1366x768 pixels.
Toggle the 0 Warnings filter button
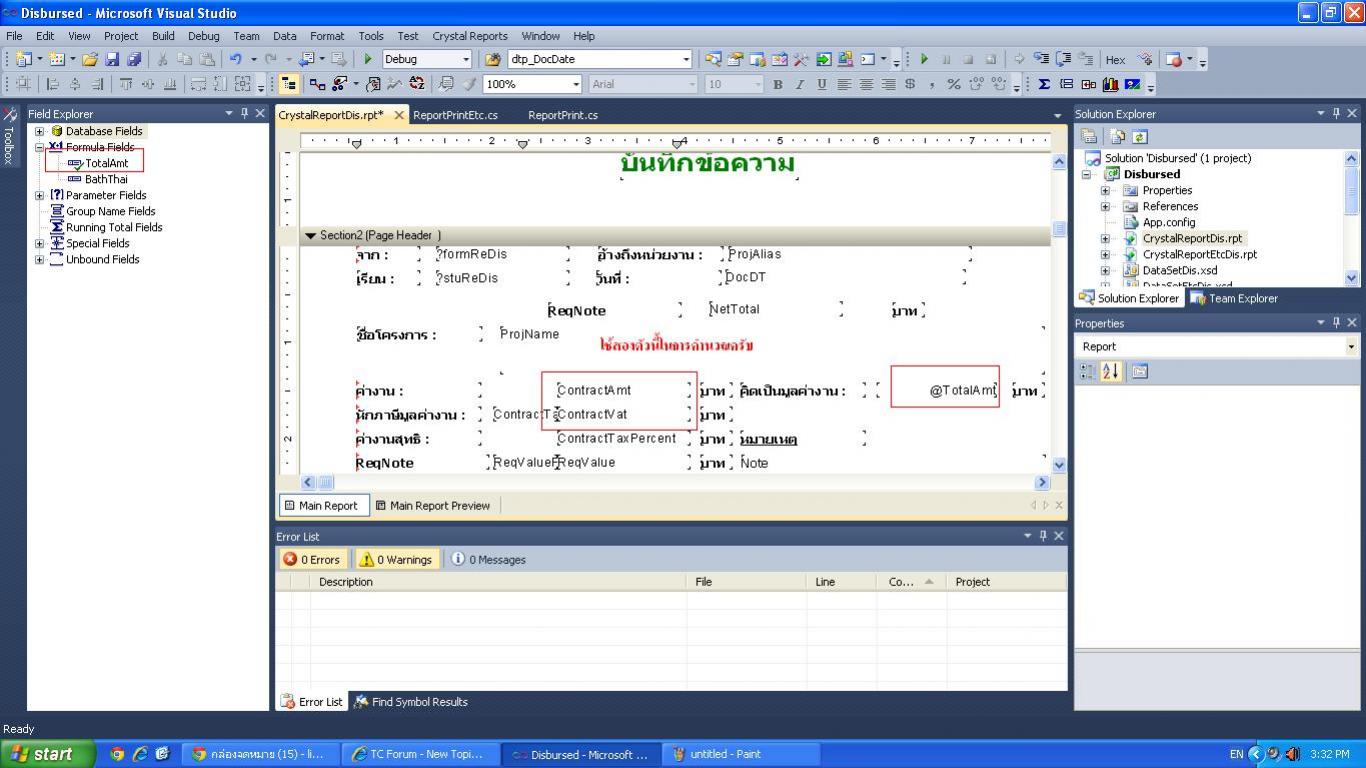click(x=396, y=559)
